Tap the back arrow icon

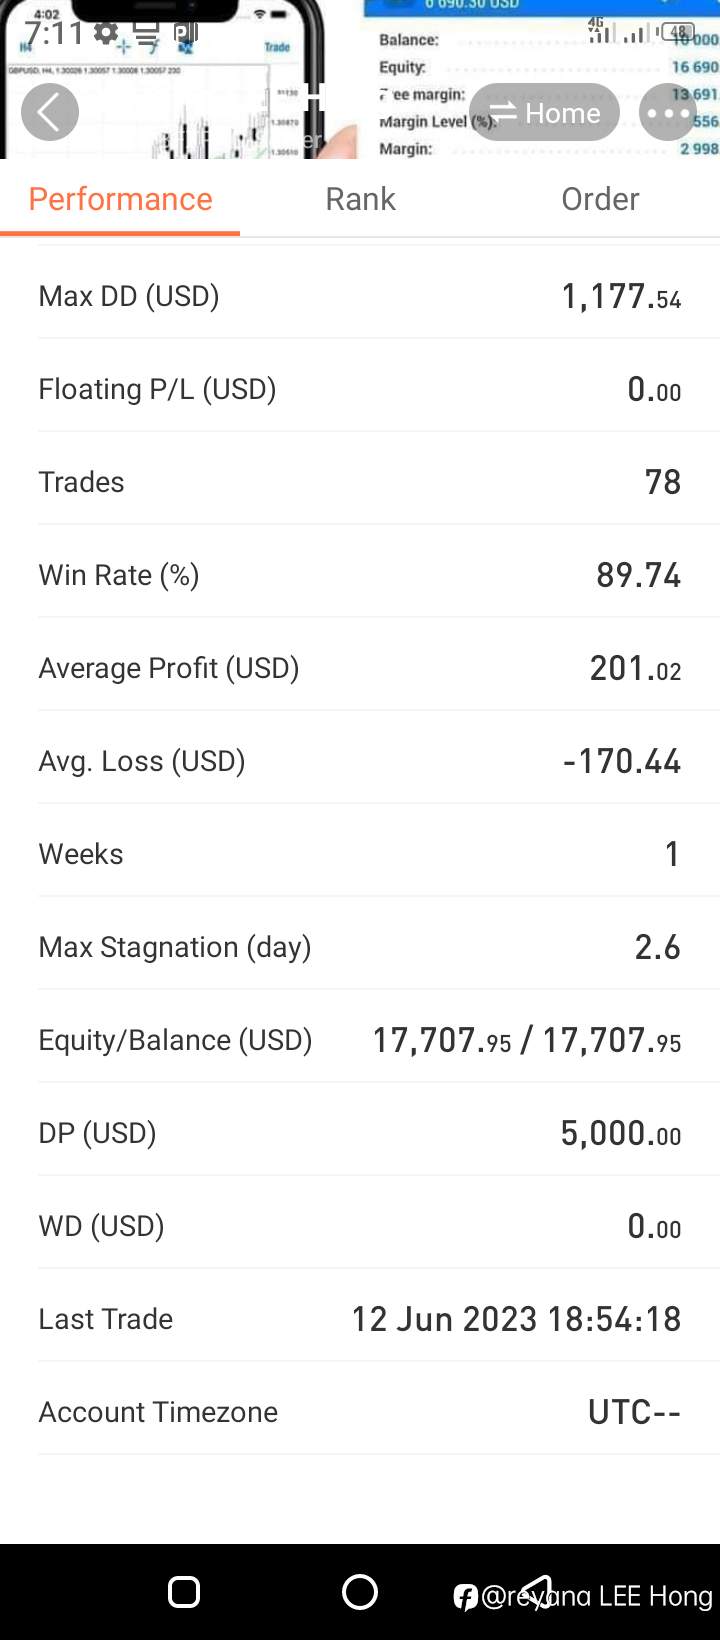(x=50, y=112)
